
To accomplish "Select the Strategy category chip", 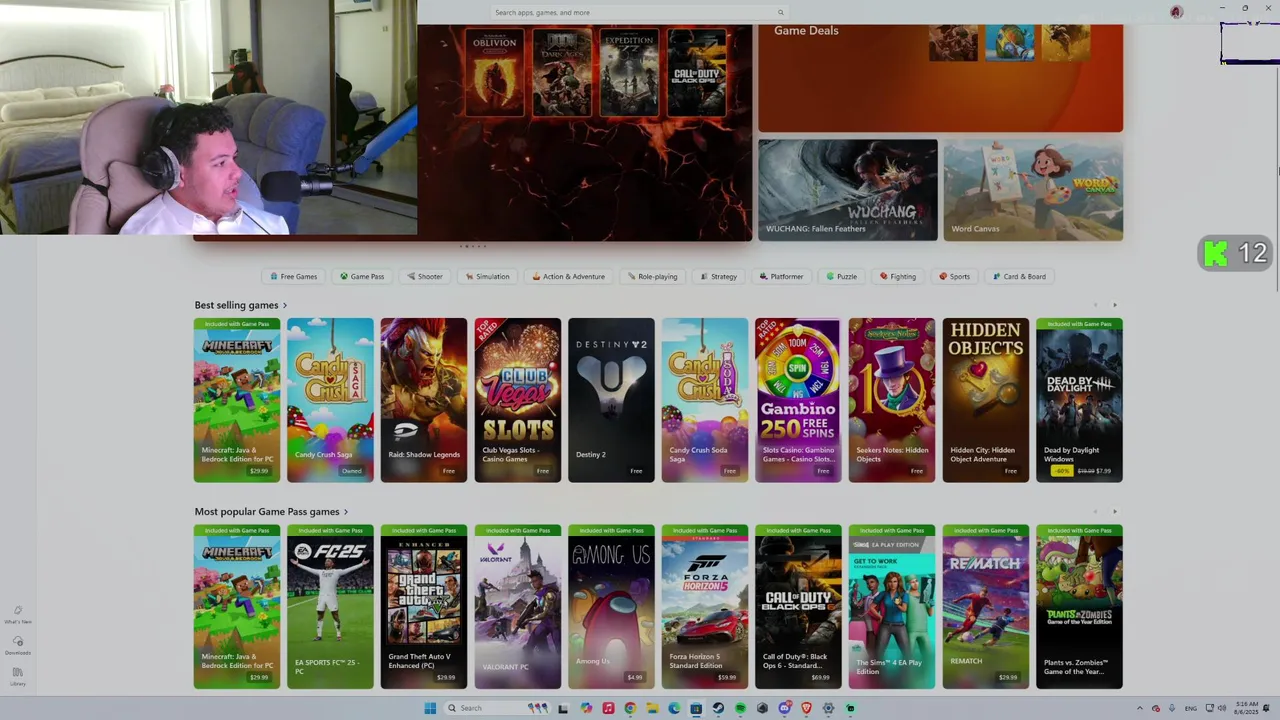I will point(719,276).
